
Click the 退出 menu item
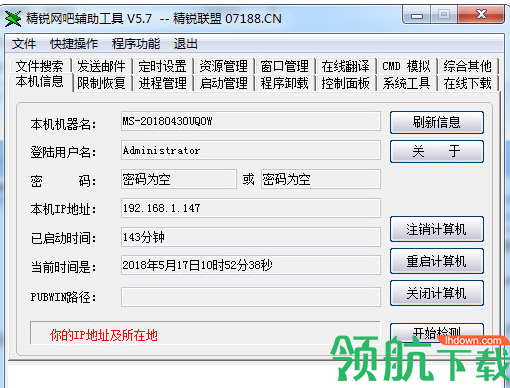tap(185, 44)
